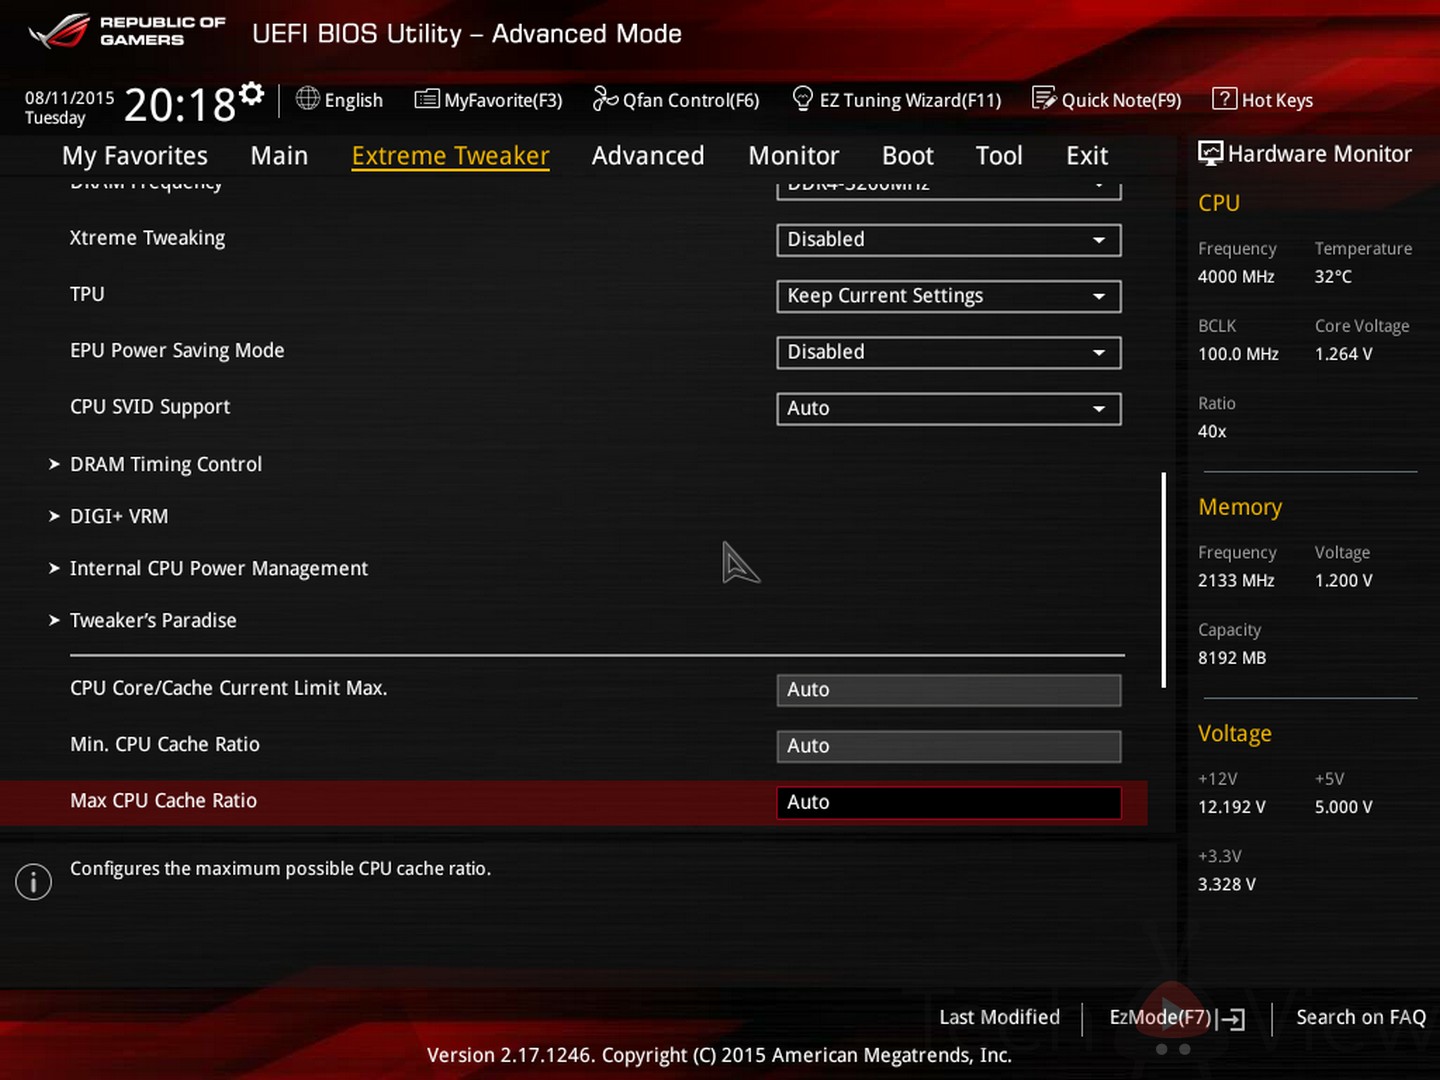Click the Memory Capacity 8192 MB value

1232,658
